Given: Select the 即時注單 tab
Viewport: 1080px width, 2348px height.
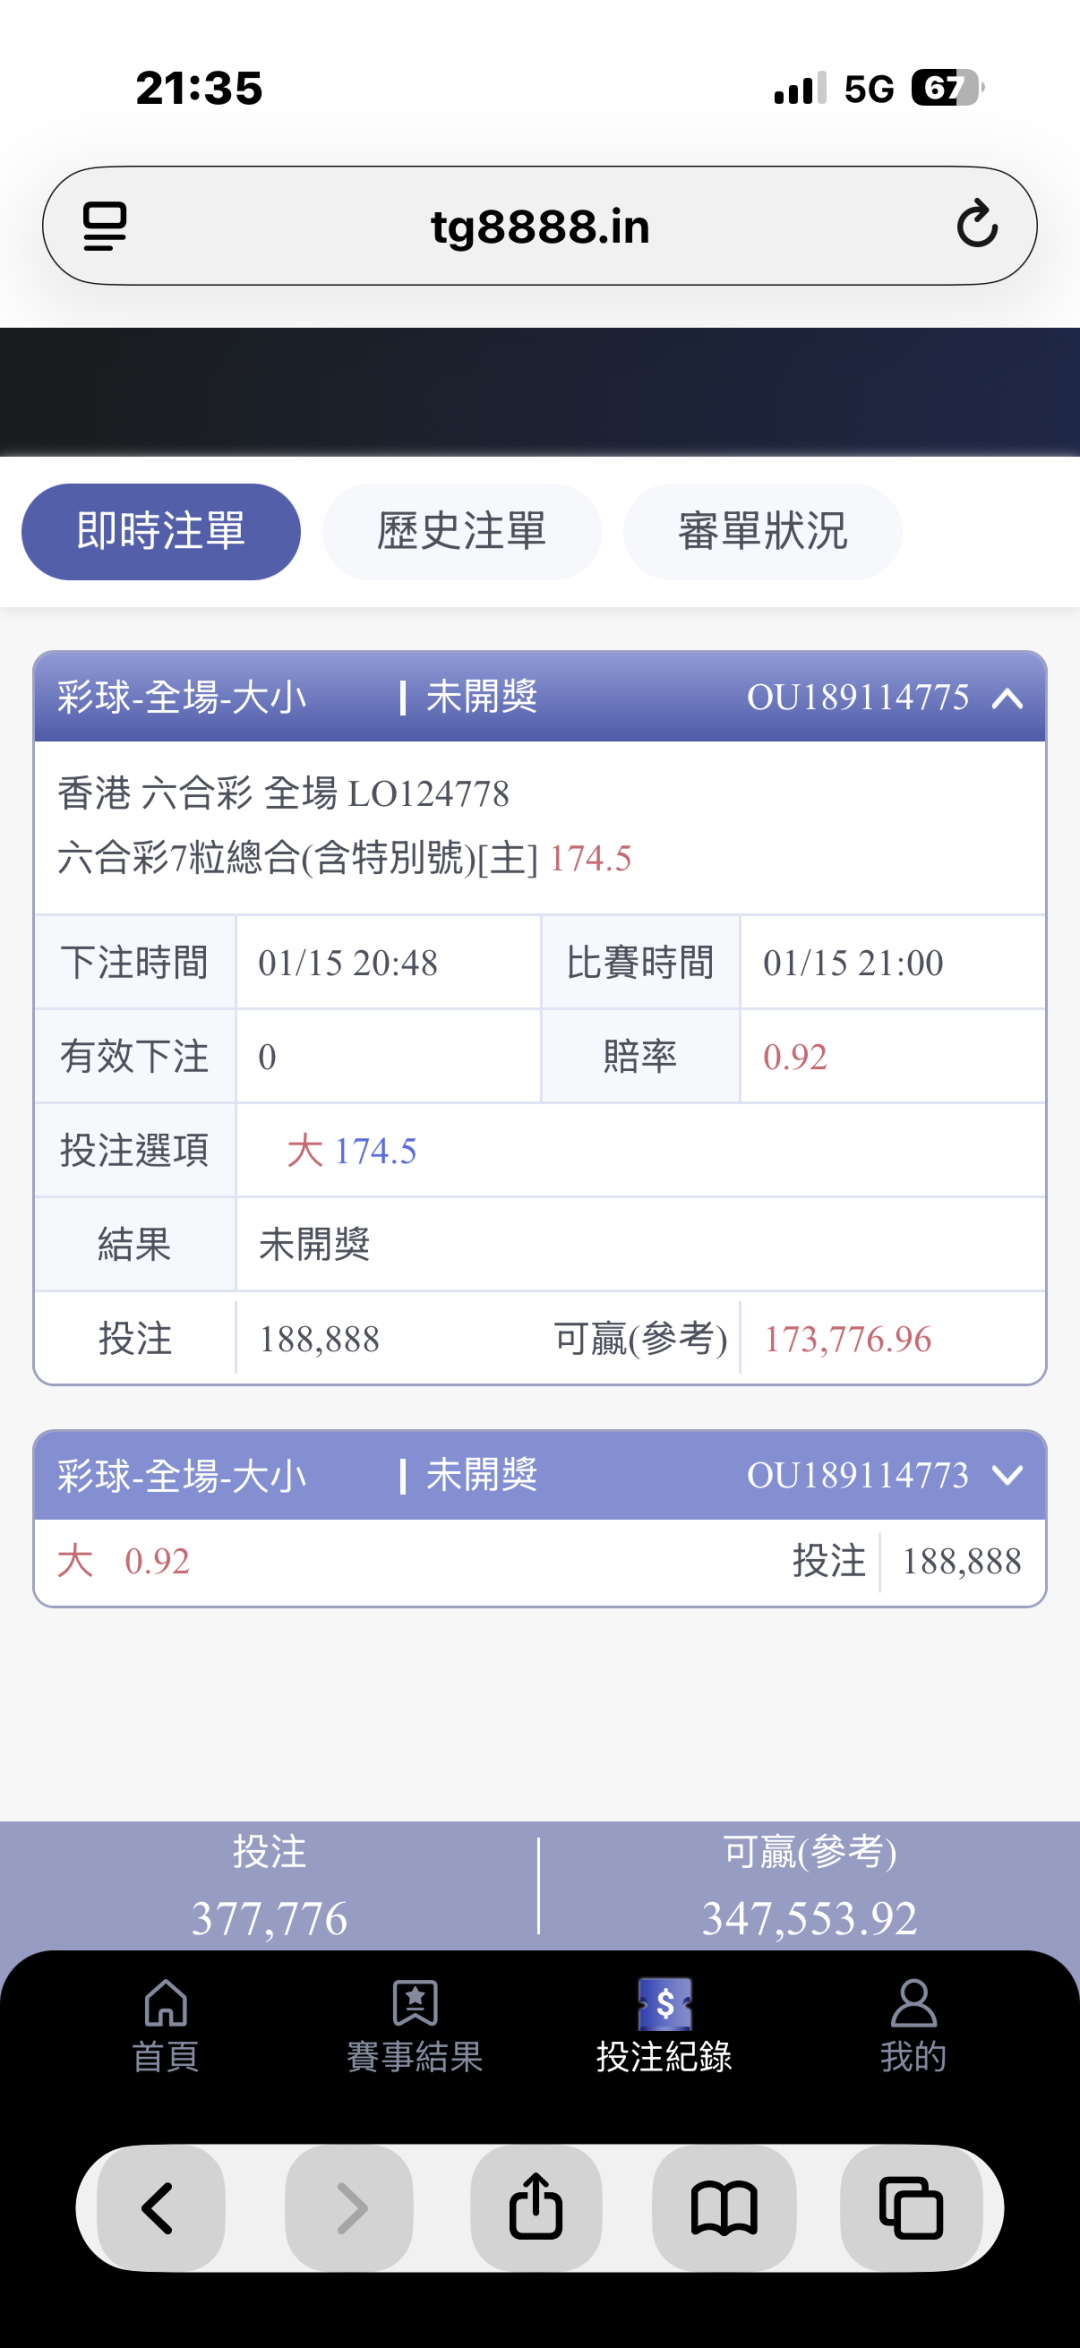Looking at the screenshot, I should (x=161, y=531).
